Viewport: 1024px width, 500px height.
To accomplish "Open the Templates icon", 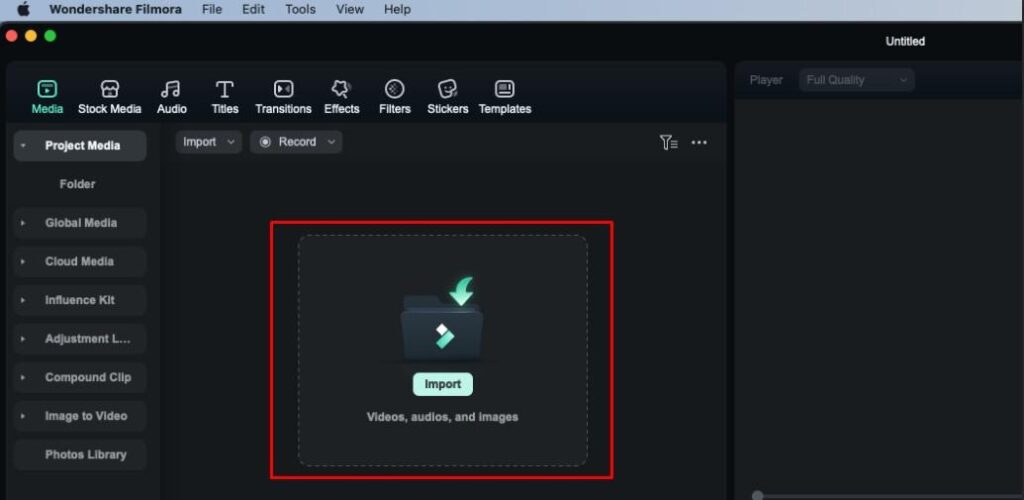I will click(x=505, y=90).
